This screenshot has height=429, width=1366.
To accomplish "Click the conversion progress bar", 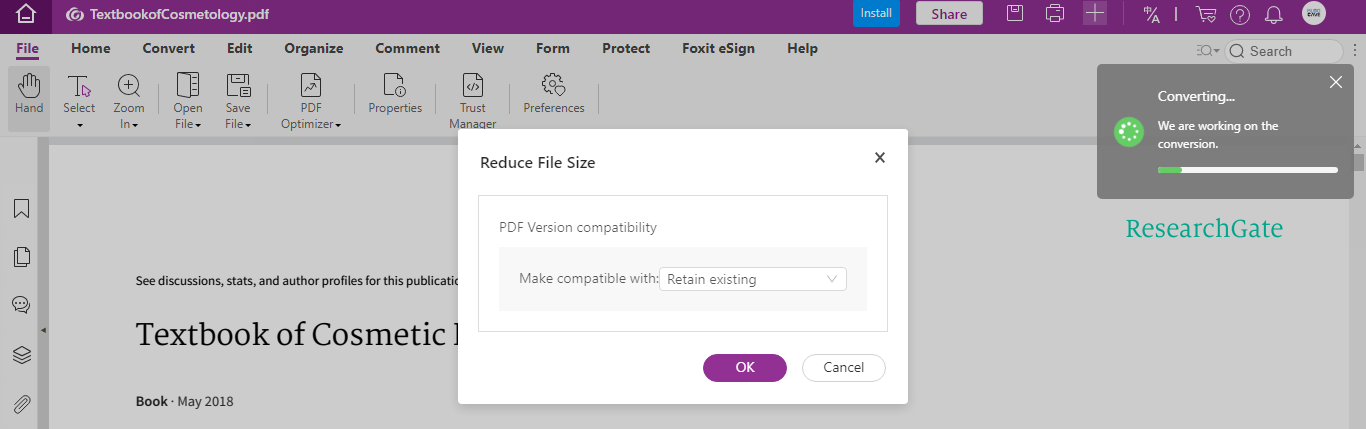I will [1247, 170].
